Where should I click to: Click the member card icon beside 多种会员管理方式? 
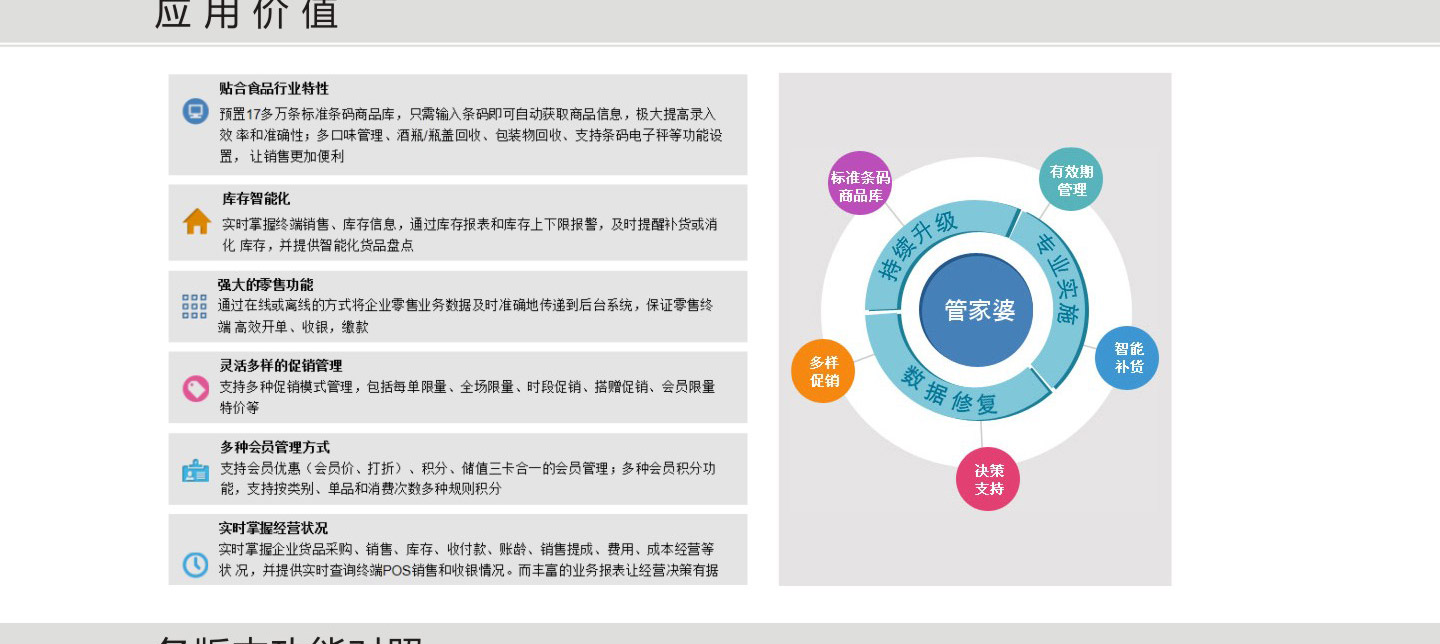coord(196,470)
